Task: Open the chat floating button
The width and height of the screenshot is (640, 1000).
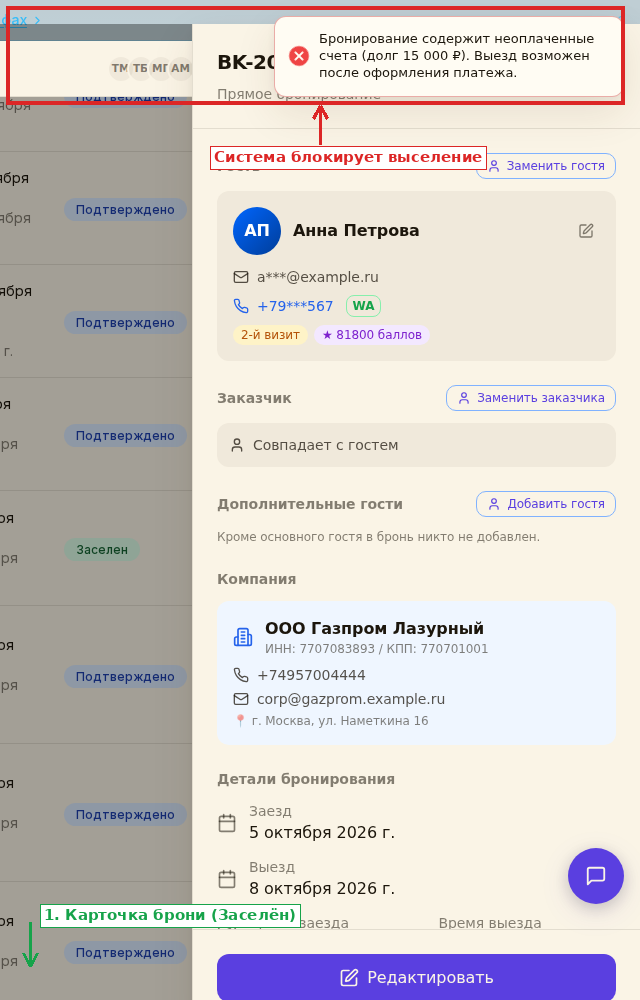Action: coord(596,876)
